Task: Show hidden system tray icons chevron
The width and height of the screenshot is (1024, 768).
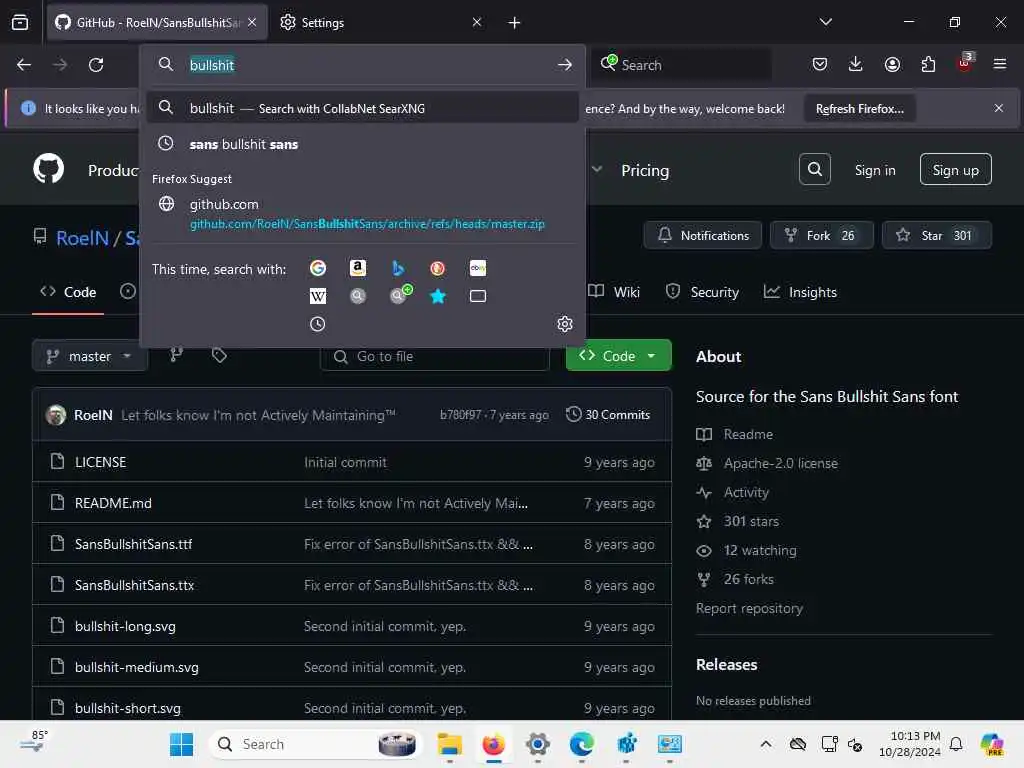Action: coord(766,744)
